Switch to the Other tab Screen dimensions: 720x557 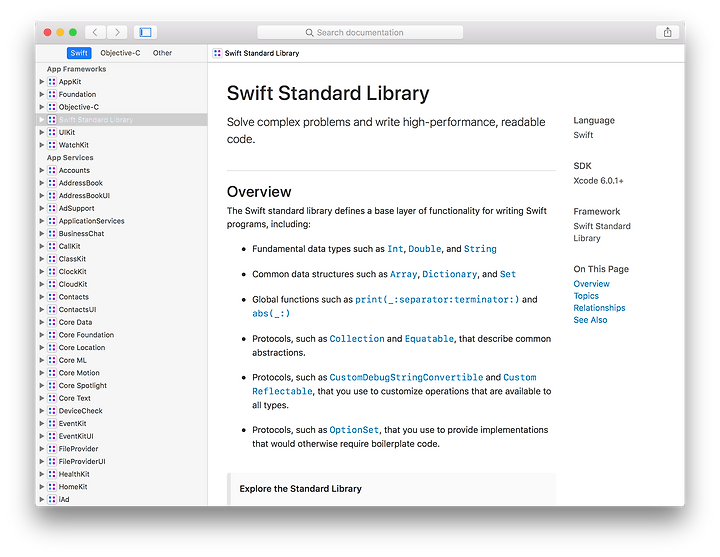point(163,53)
